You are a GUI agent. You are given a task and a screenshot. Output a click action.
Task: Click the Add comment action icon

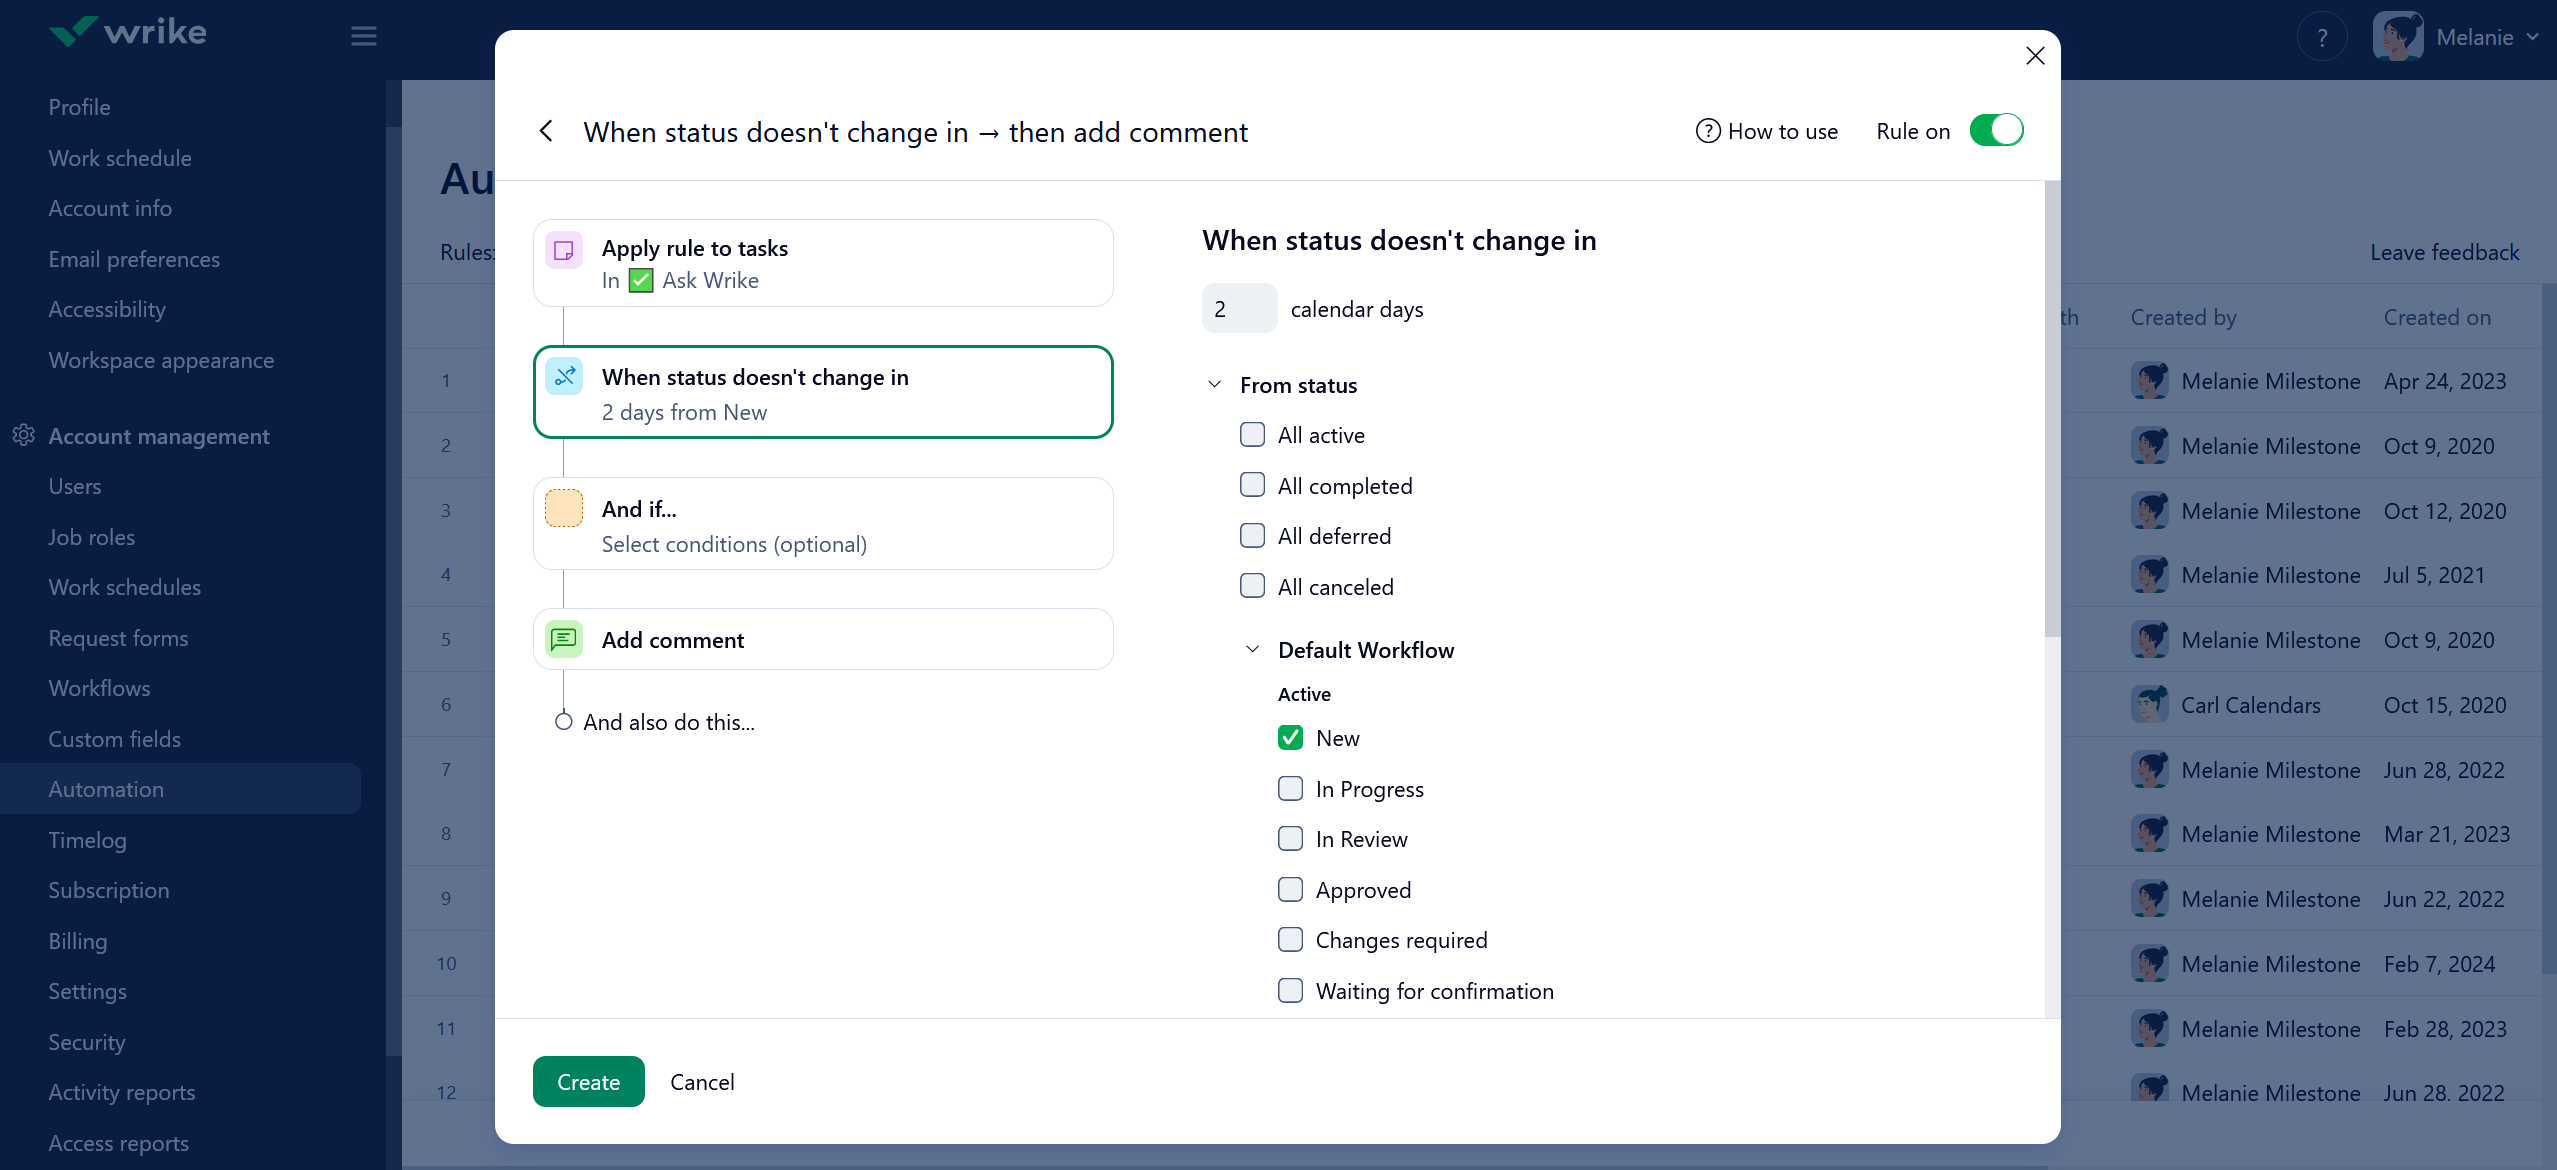[x=564, y=639]
